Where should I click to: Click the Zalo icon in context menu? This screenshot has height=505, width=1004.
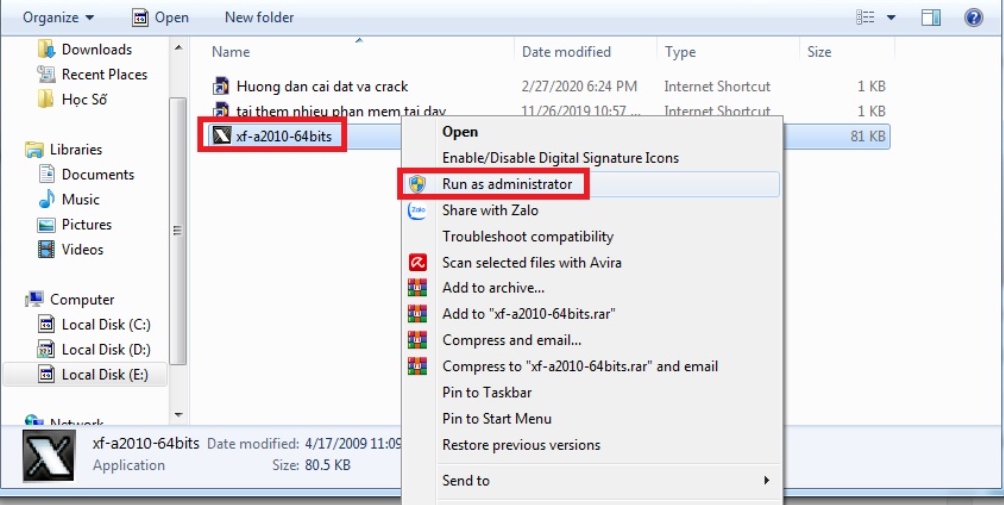[418, 211]
